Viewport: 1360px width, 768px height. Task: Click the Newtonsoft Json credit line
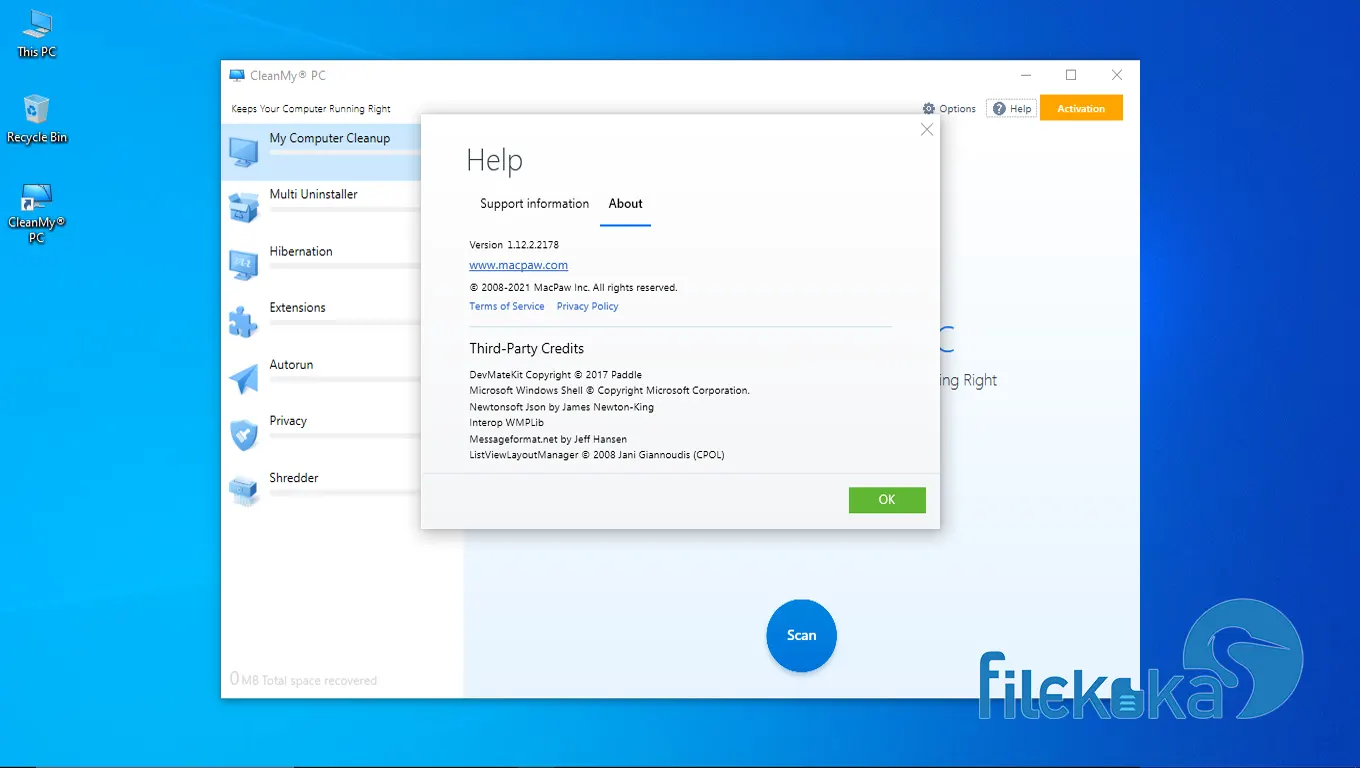tap(562, 407)
